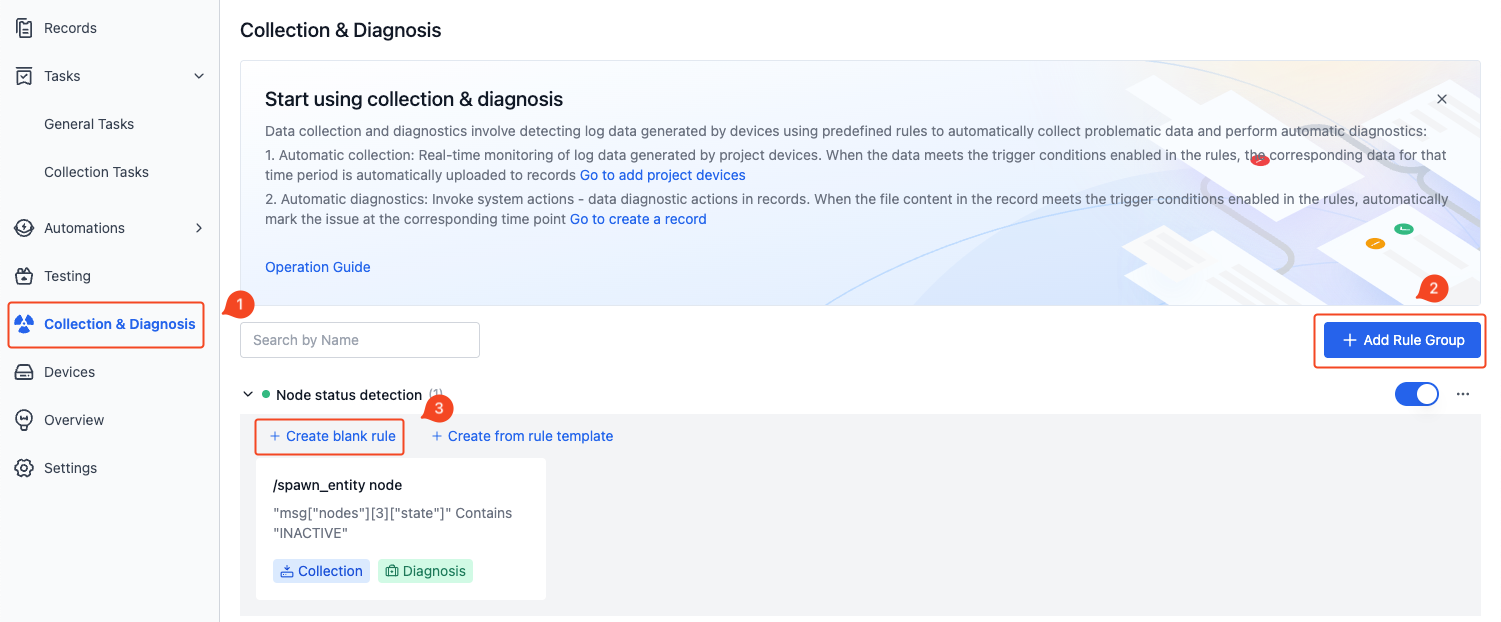Click the Testing icon in sidebar
The width and height of the screenshot is (1501, 622).
25,276
